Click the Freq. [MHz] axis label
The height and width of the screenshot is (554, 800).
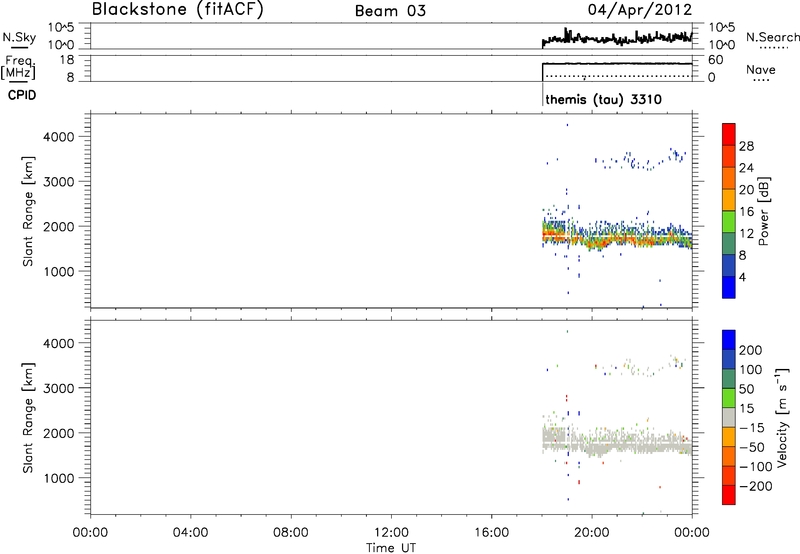(19, 67)
